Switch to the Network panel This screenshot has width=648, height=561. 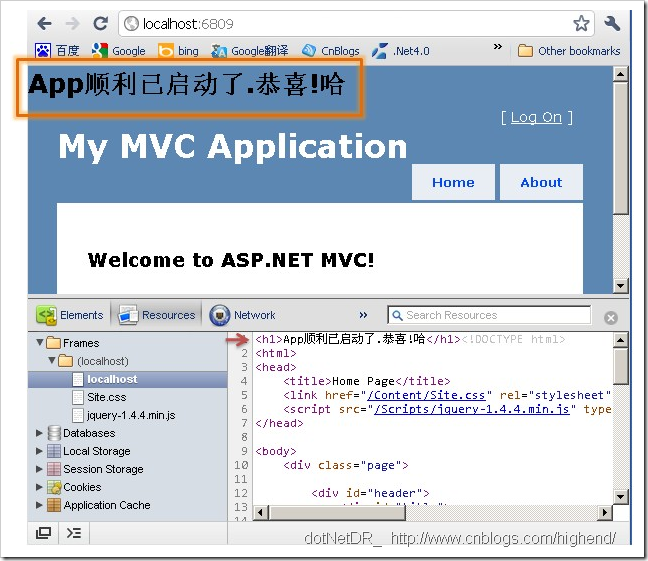click(x=242, y=315)
